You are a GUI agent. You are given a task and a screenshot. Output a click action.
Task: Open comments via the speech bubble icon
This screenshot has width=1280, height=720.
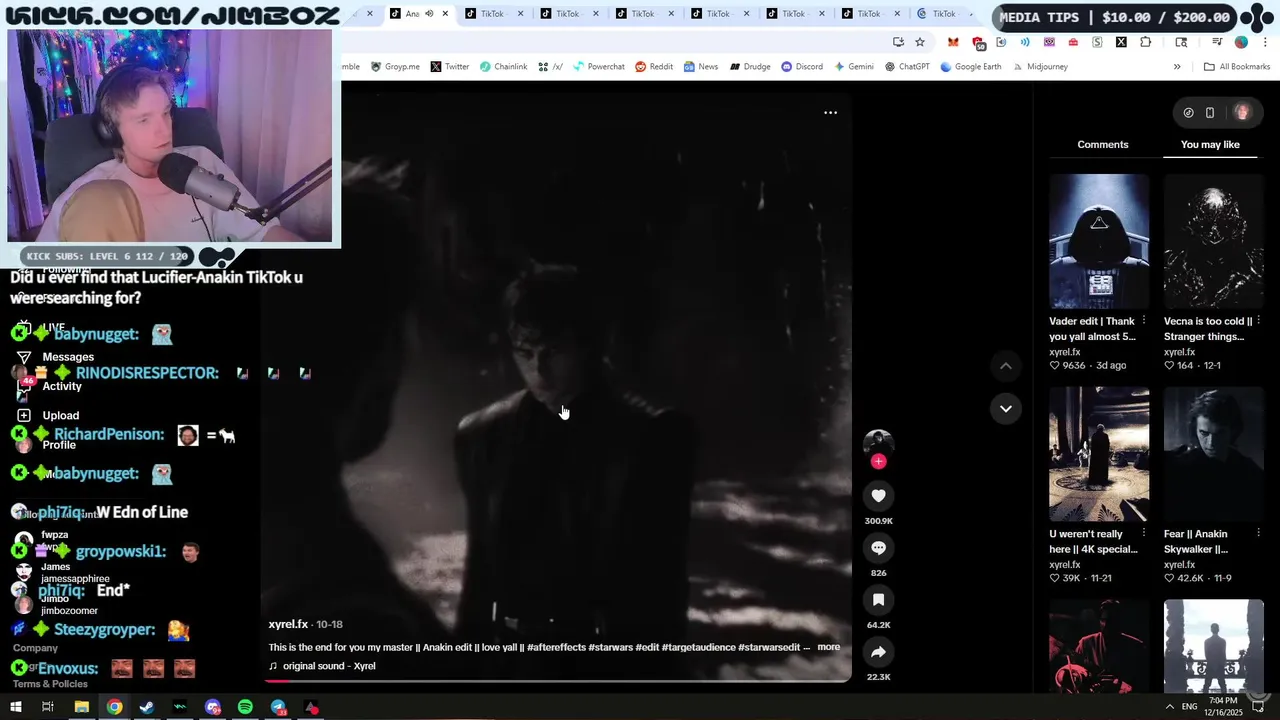[x=878, y=548]
